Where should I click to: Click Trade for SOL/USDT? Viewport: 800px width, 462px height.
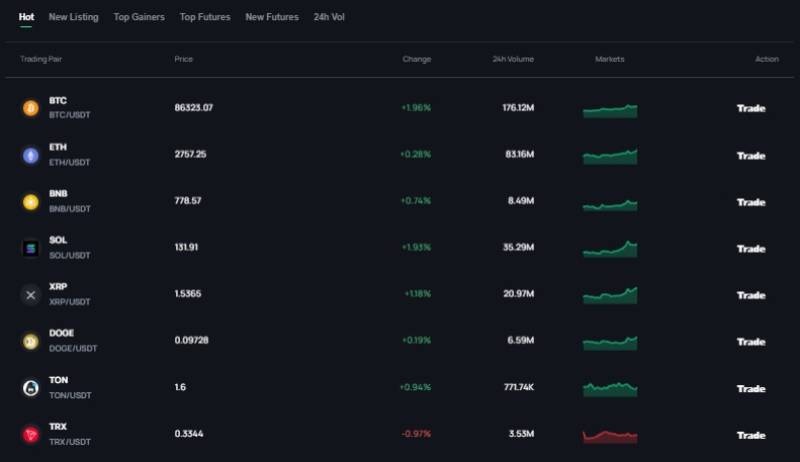click(x=751, y=248)
